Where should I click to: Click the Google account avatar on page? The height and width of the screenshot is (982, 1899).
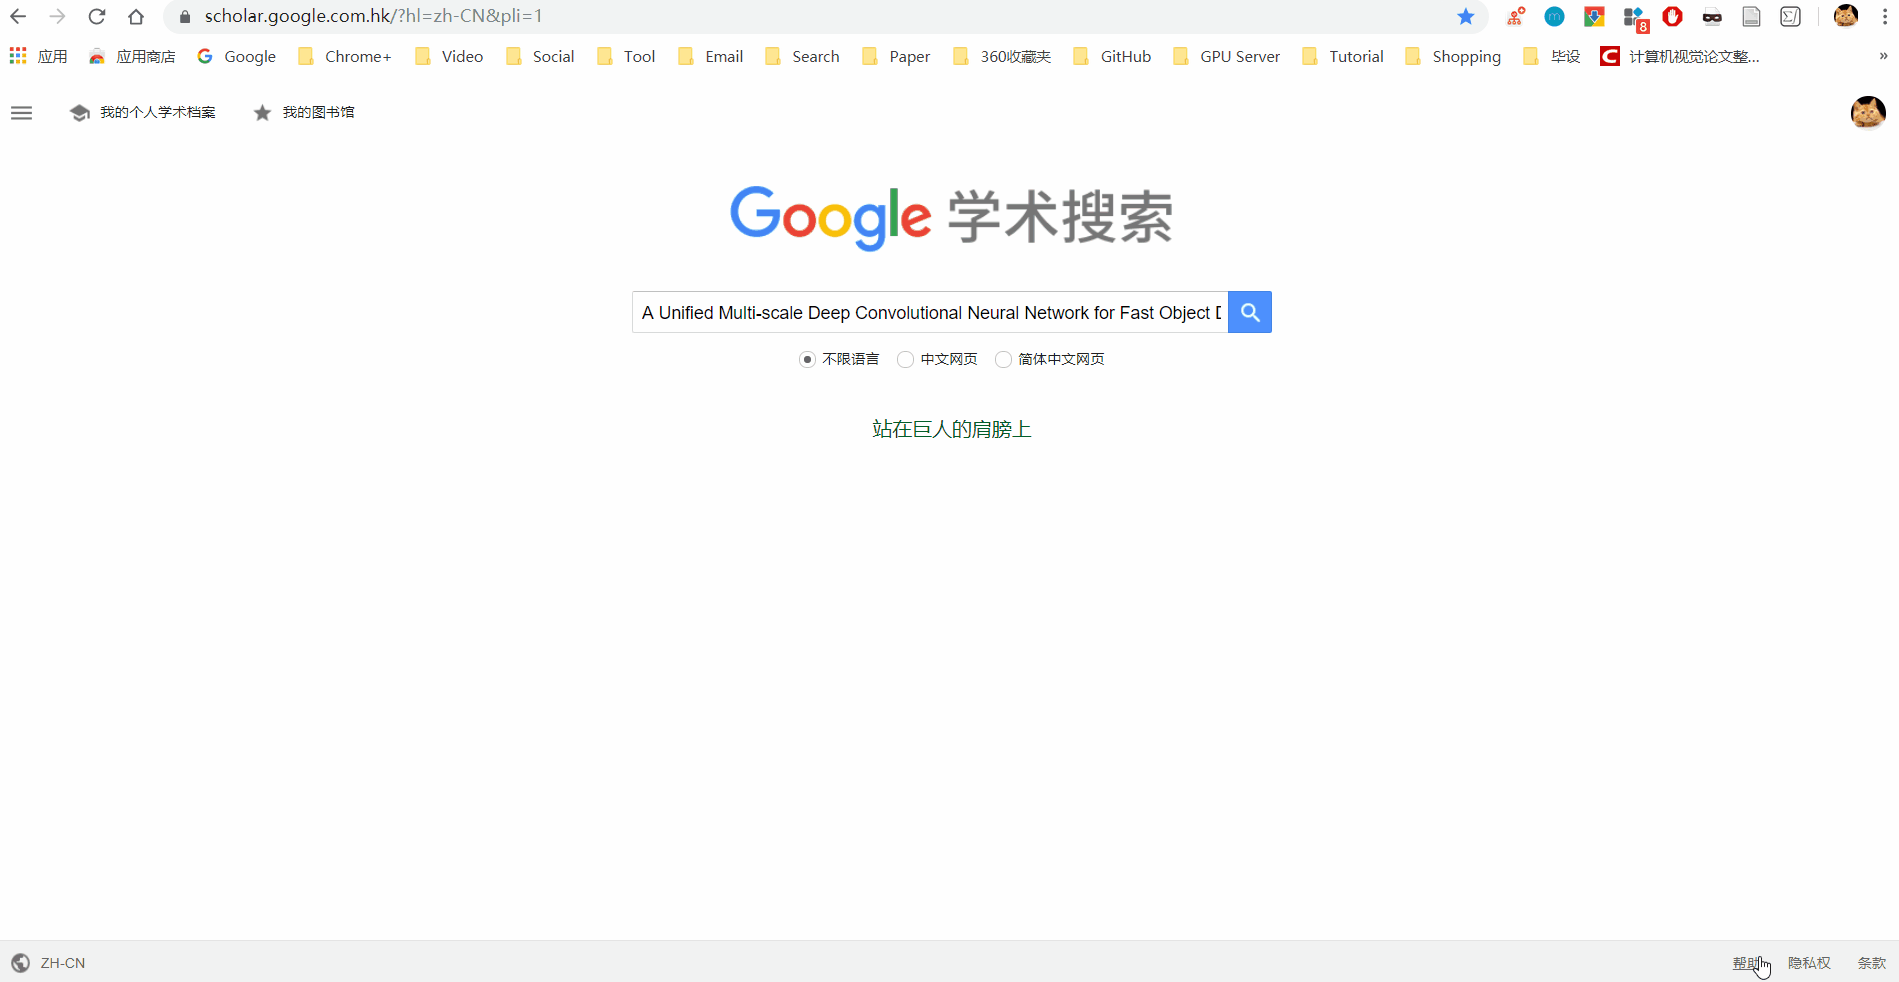[1867, 113]
